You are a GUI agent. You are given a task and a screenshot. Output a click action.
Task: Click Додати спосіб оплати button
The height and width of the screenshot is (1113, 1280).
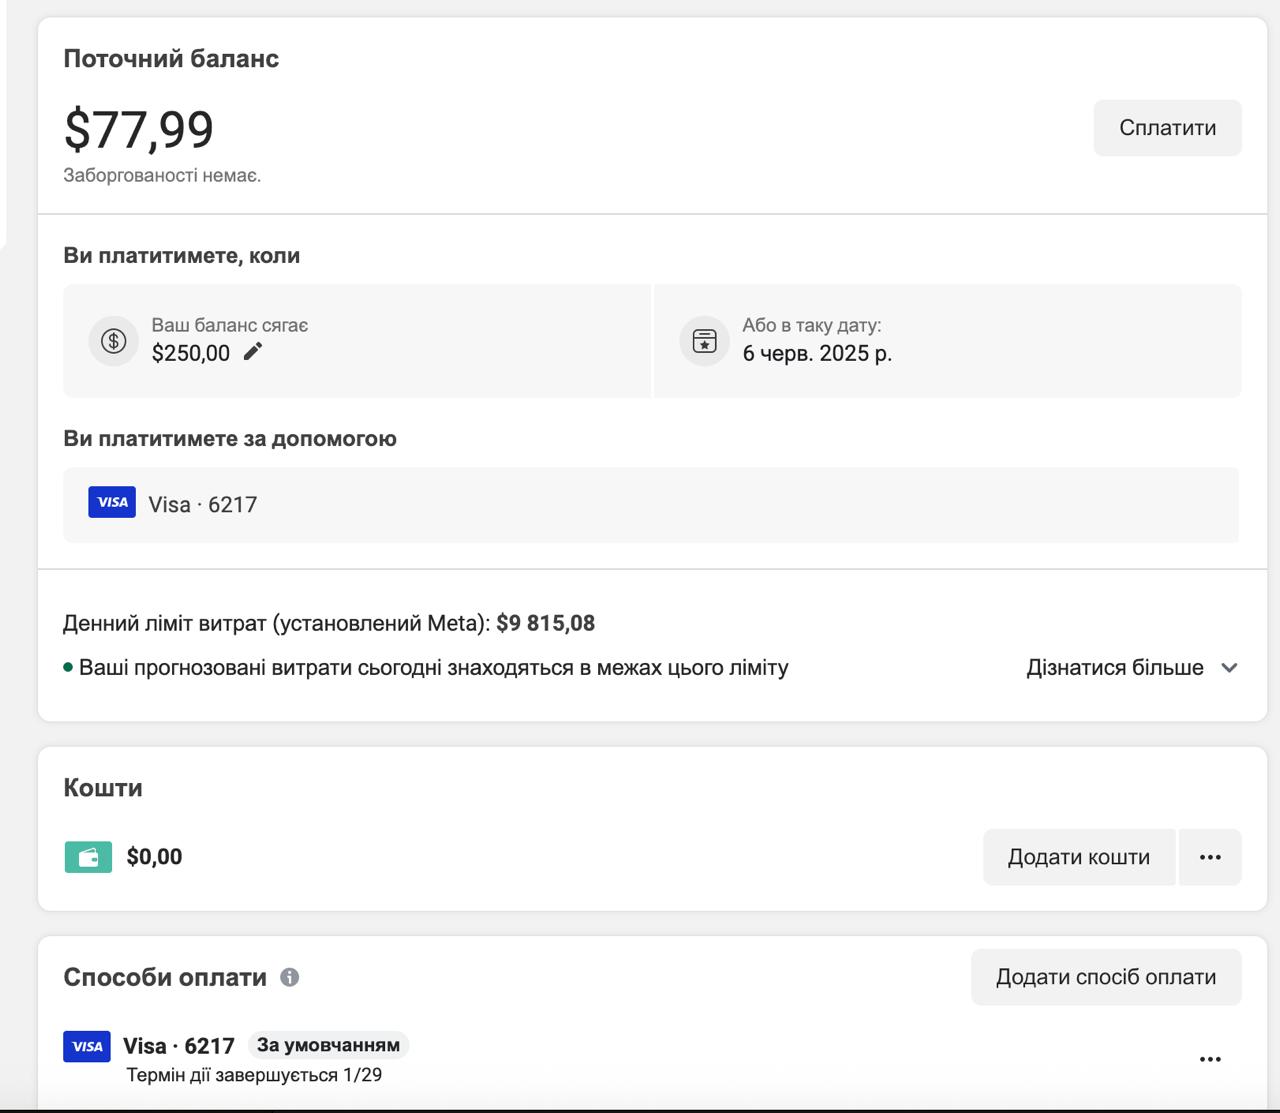coord(1106,977)
